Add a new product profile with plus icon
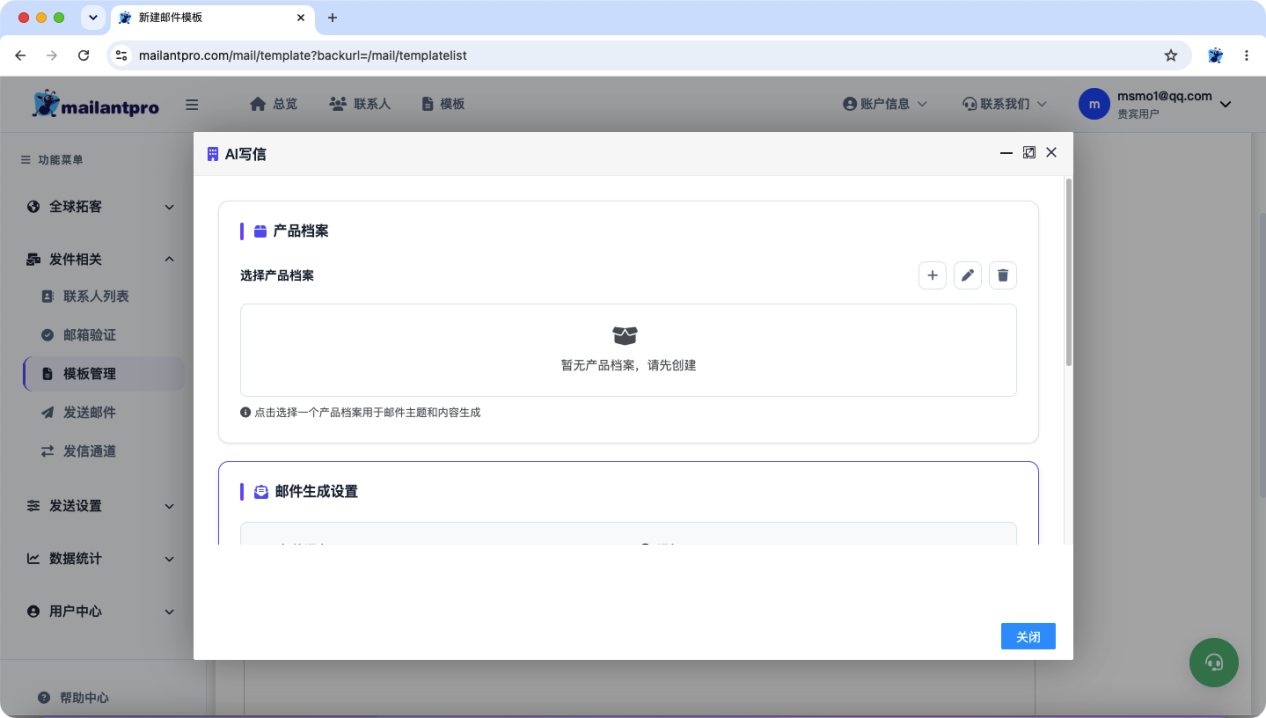The width and height of the screenshot is (1266, 718). coord(932,275)
